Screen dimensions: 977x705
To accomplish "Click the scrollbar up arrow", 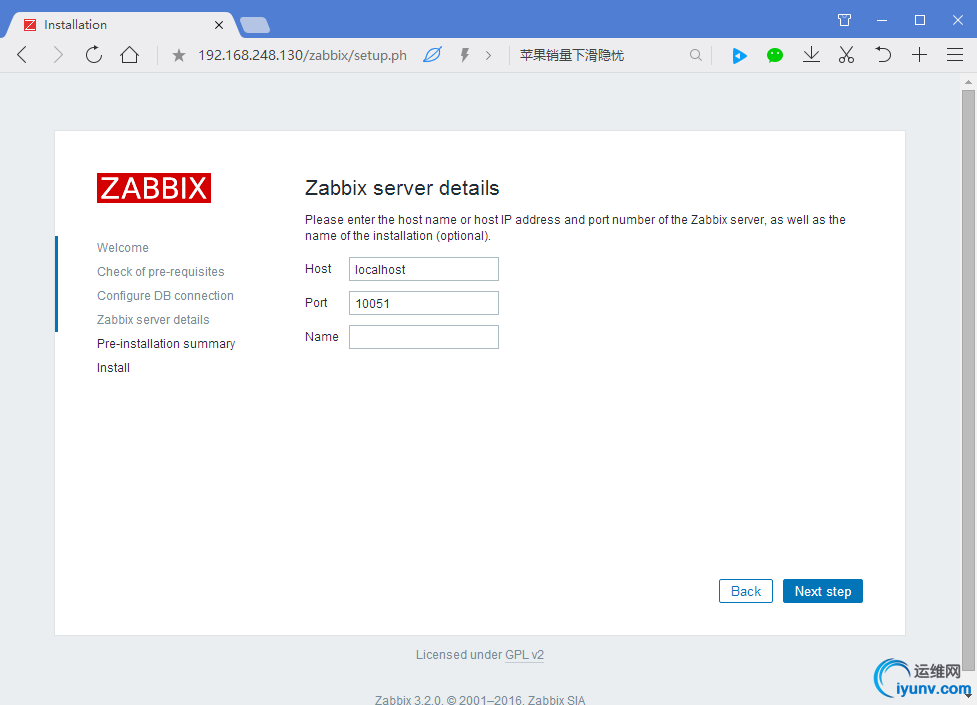I will point(968,82).
